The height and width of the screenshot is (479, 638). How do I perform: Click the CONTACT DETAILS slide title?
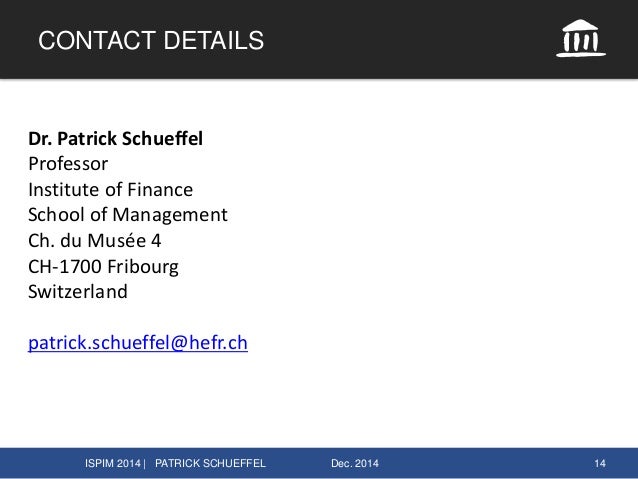(x=151, y=40)
